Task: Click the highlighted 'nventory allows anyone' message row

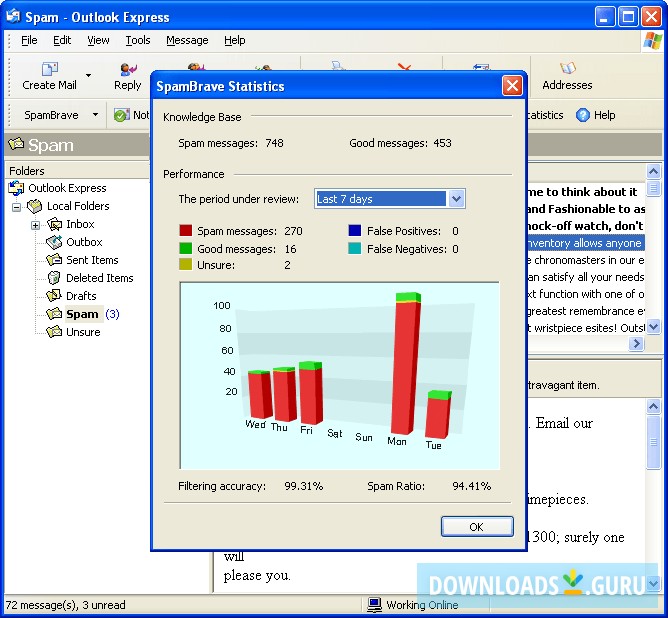Action: tap(586, 243)
